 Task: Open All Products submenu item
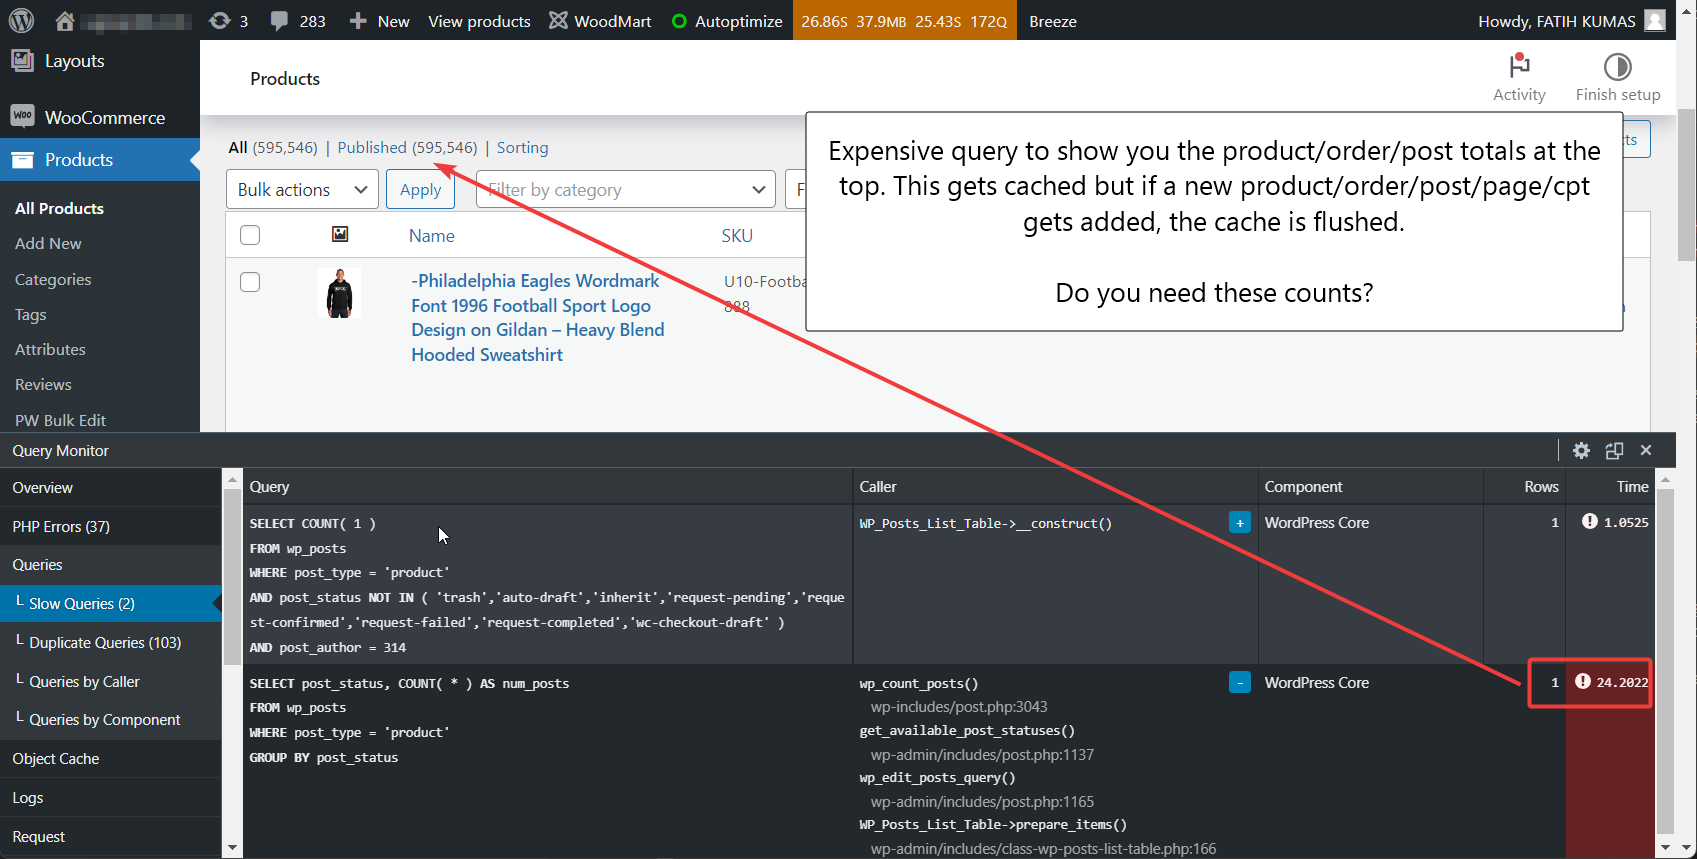[59, 208]
